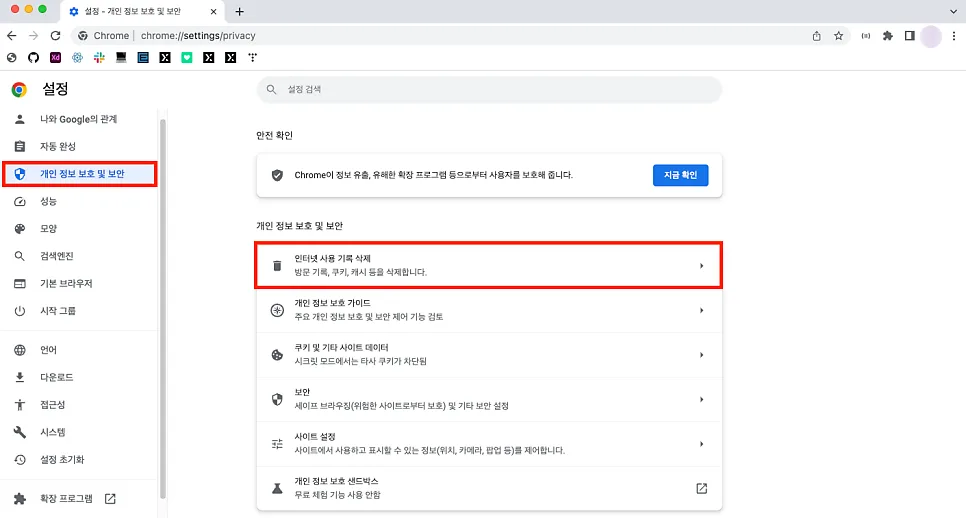Click the wrench icon for 시스템
Image resolution: width=966 pixels, height=518 pixels.
[x=20, y=432]
